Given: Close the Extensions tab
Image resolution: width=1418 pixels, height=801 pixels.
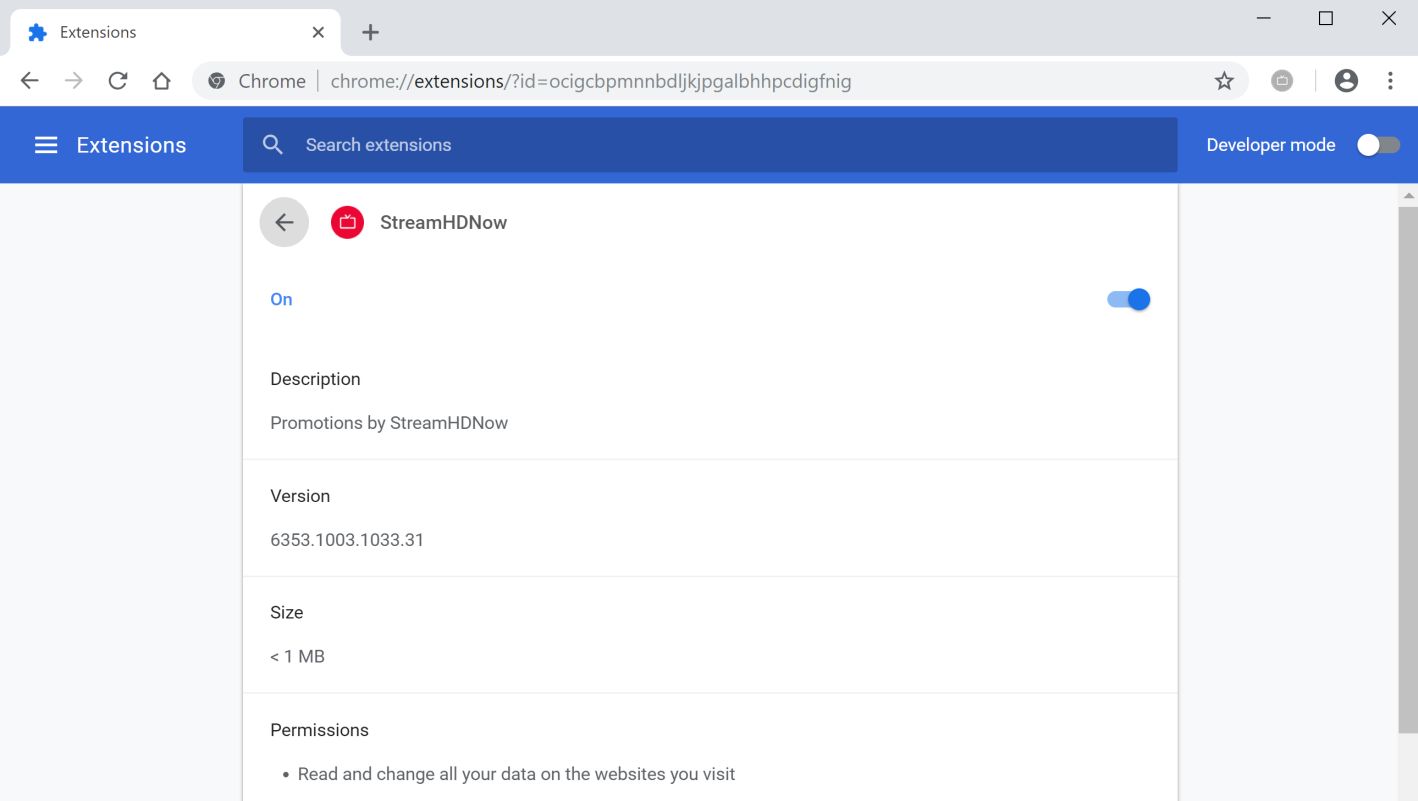Looking at the screenshot, I should click(318, 32).
